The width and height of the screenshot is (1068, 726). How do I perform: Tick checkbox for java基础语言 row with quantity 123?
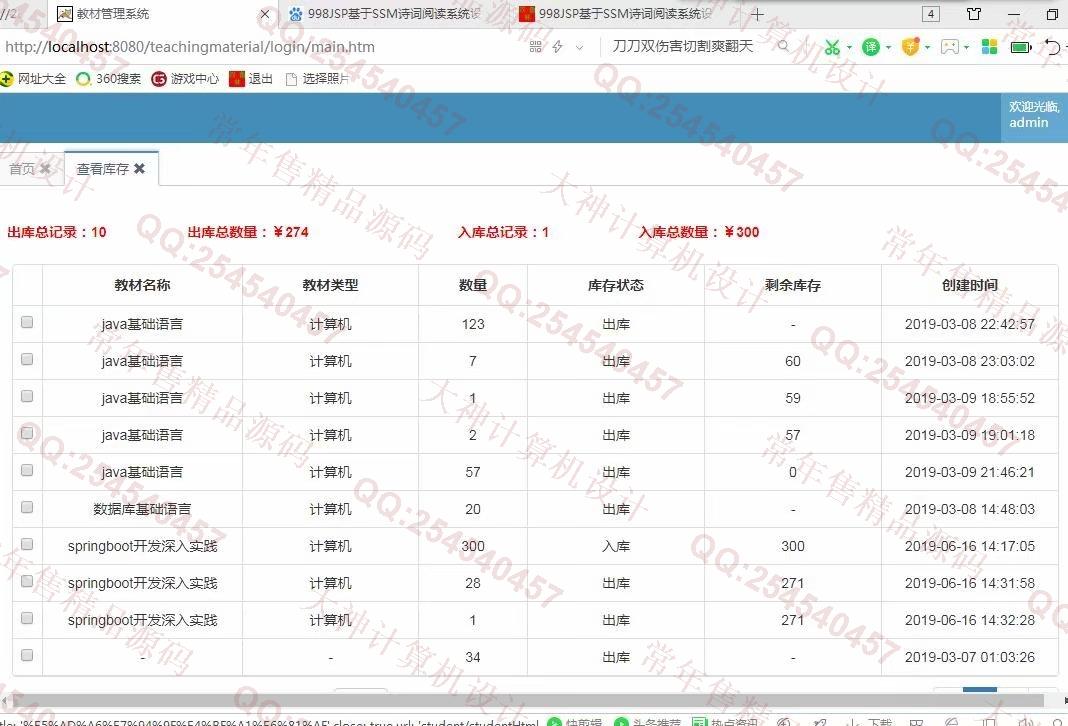[x=27, y=322]
